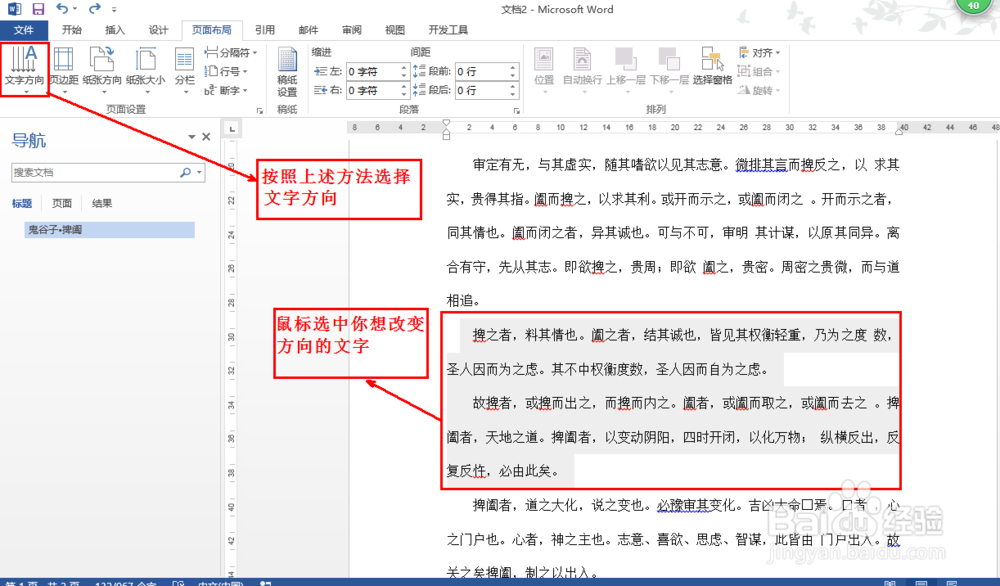Switch to the Developer (开发工具) tab
Screen dimensions: 1000x586
(x=448, y=30)
